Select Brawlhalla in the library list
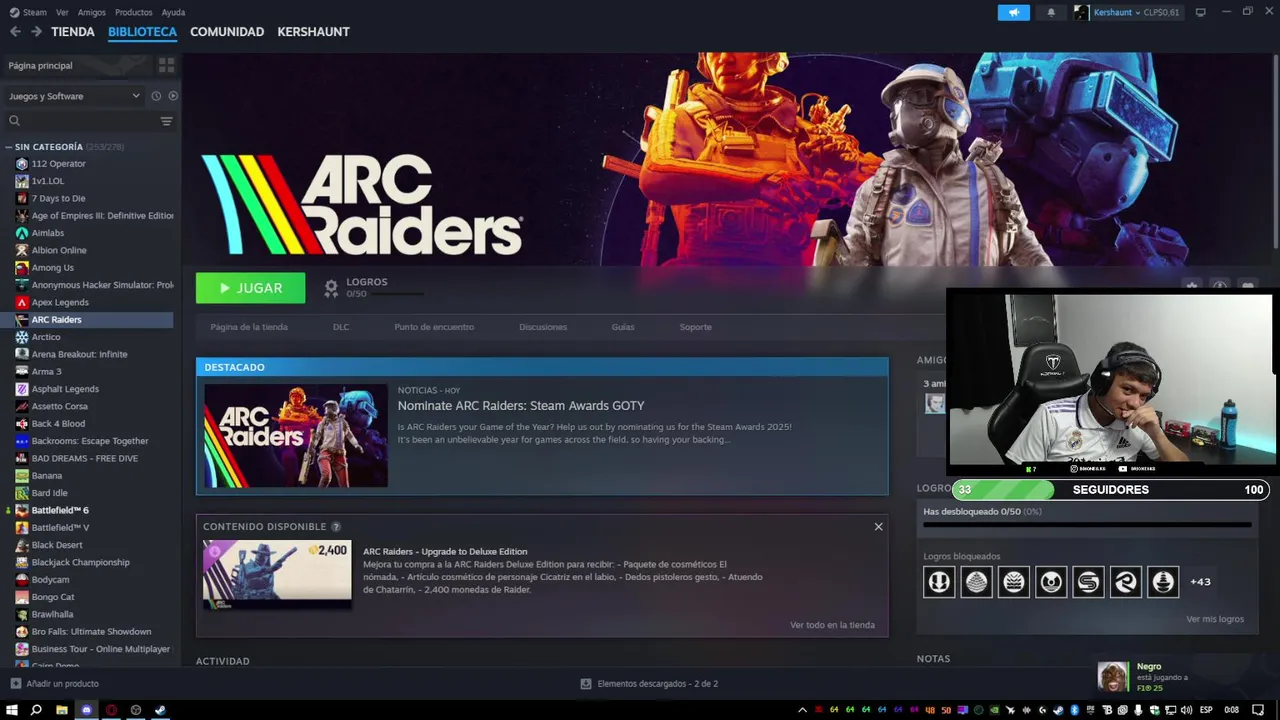The height and width of the screenshot is (720, 1280). coord(53,614)
